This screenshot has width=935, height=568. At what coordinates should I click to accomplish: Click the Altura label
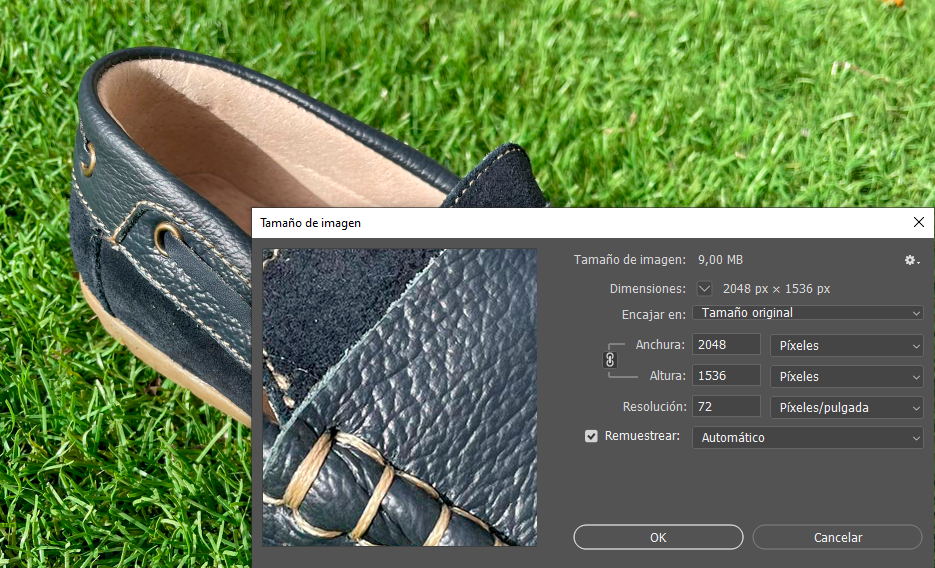pyautogui.click(x=667, y=375)
